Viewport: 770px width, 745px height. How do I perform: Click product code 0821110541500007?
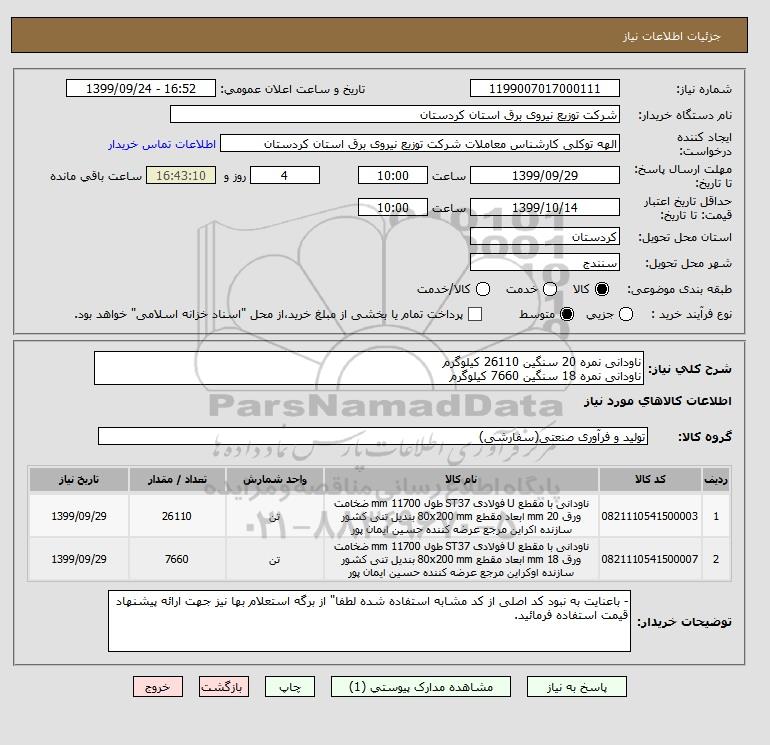coord(650,559)
